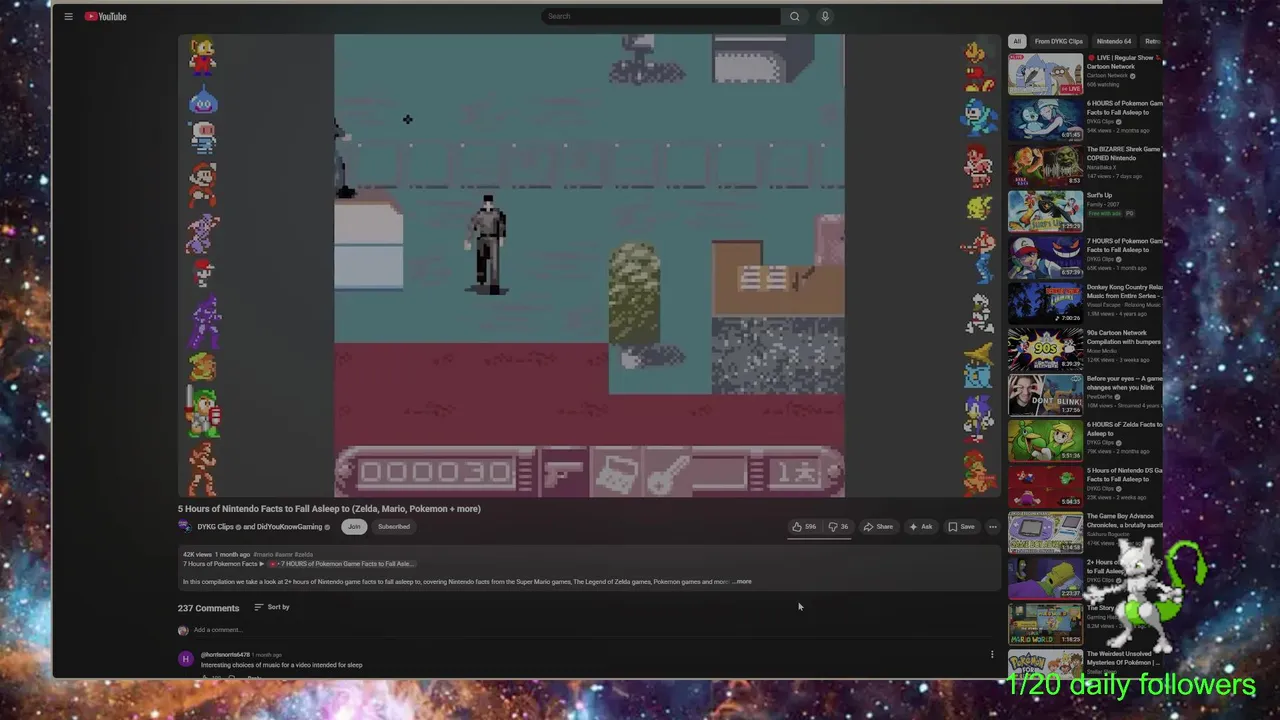This screenshot has height=720, width=1280.
Task: Open the Donkey Kong Country Relaxing Music thumbnail
Action: (1045, 304)
